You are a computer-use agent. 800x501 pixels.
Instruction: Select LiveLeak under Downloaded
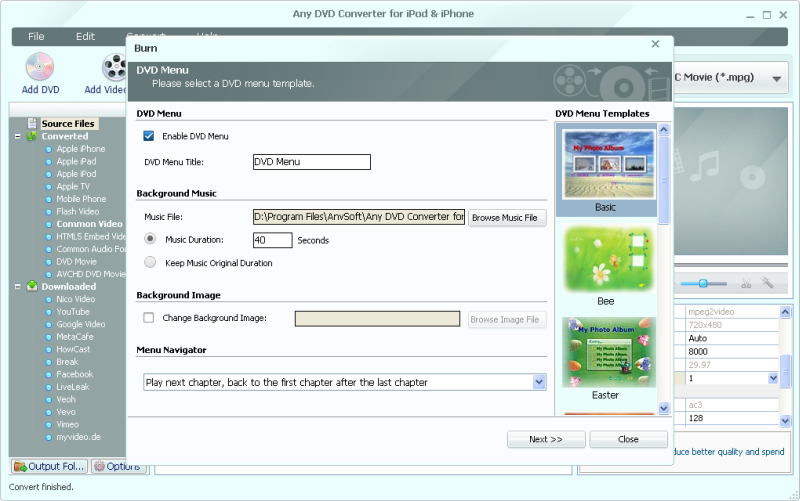tap(72, 387)
